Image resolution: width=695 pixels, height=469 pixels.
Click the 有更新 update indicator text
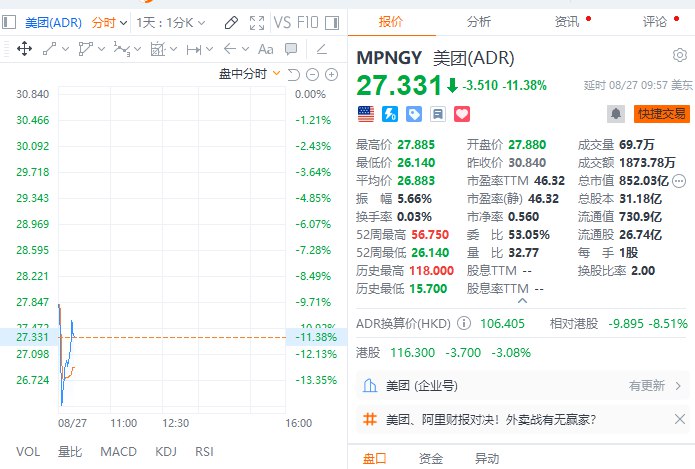point(647,386)
